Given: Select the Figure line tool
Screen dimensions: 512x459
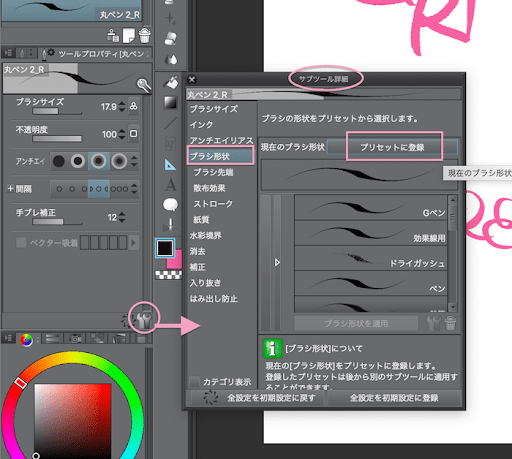Looking at the screenshot, I should (x=170, y=123).
